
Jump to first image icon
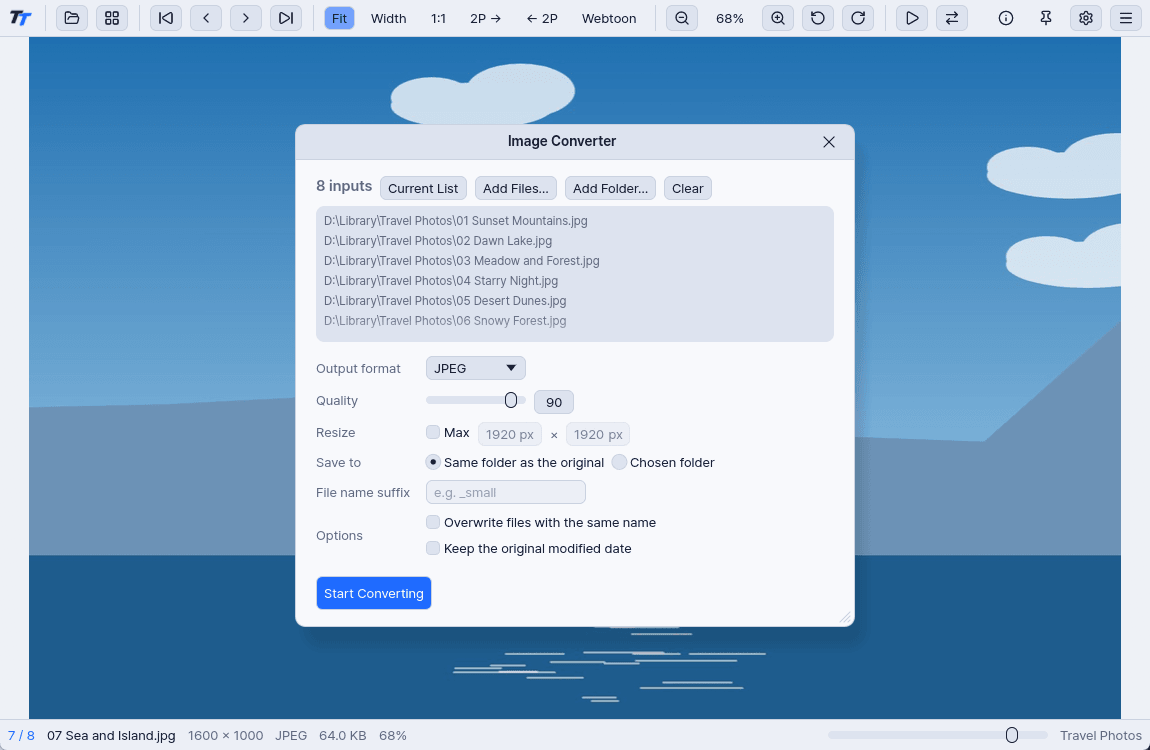pos(166,18)
